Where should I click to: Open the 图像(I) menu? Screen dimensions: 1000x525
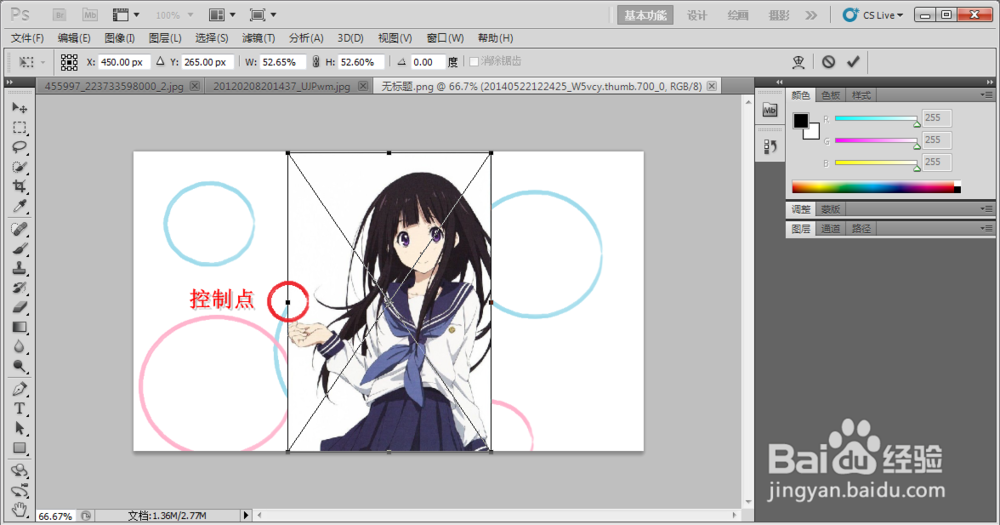point(119,38)
